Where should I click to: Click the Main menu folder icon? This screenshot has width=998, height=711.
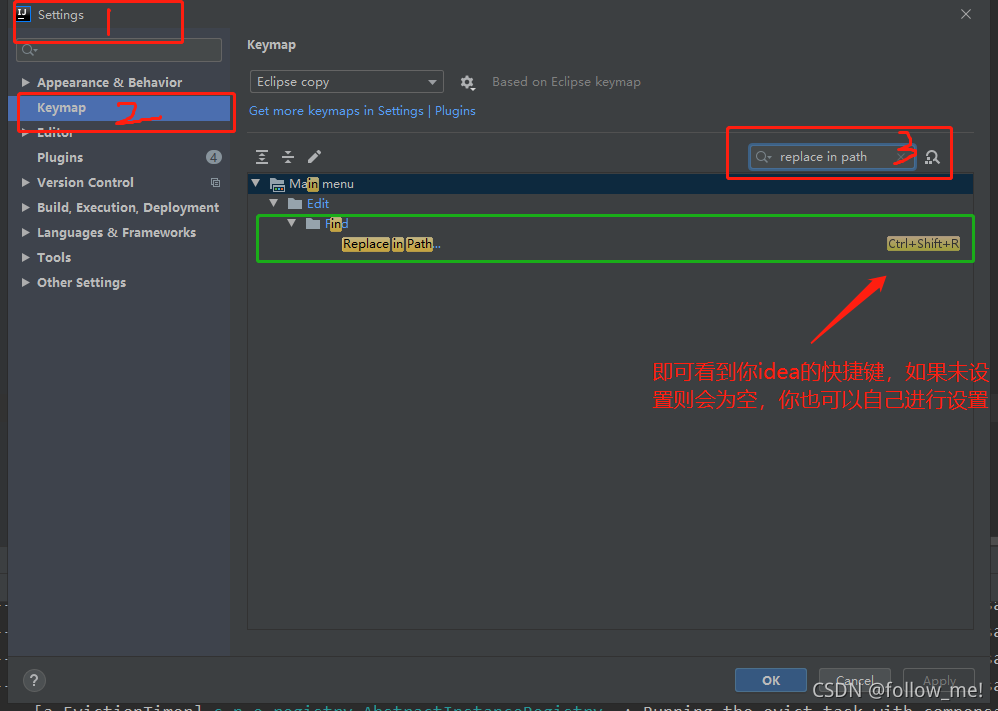coord(278,185)
